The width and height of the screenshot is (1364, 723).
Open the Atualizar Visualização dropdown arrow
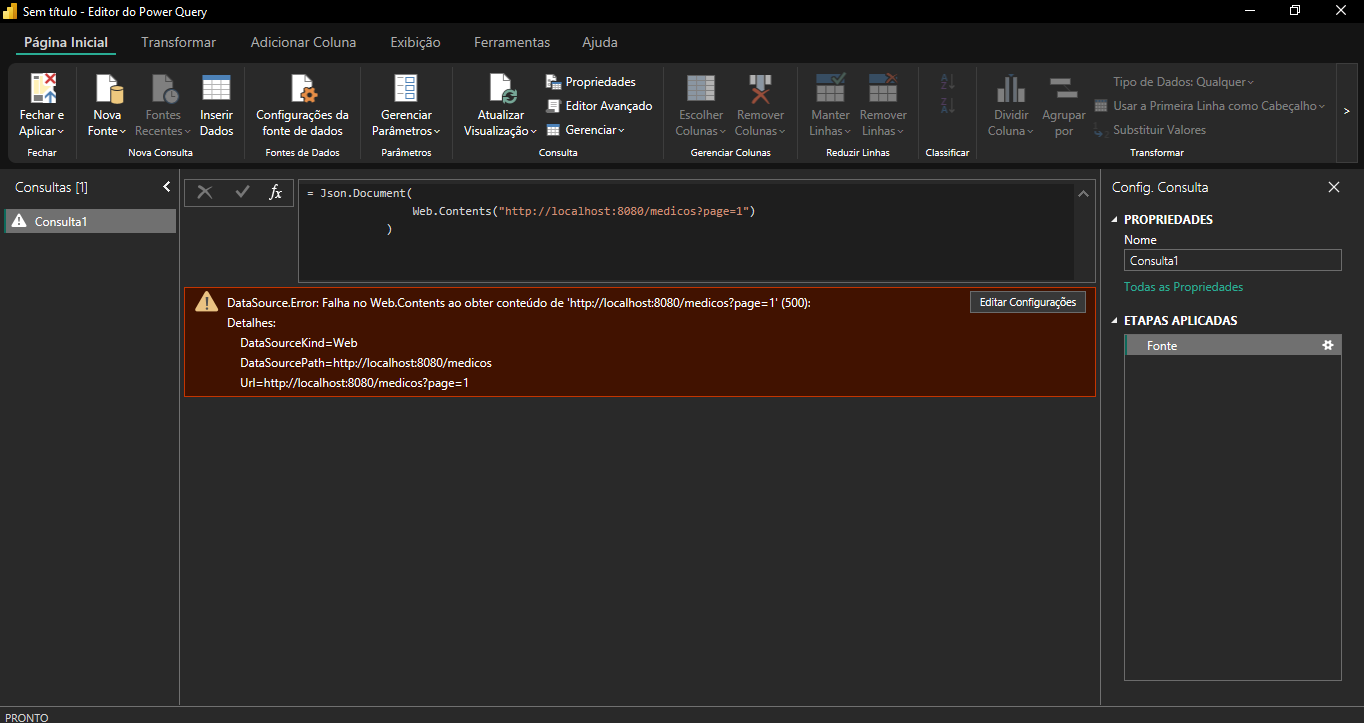[x=534, y=132]
